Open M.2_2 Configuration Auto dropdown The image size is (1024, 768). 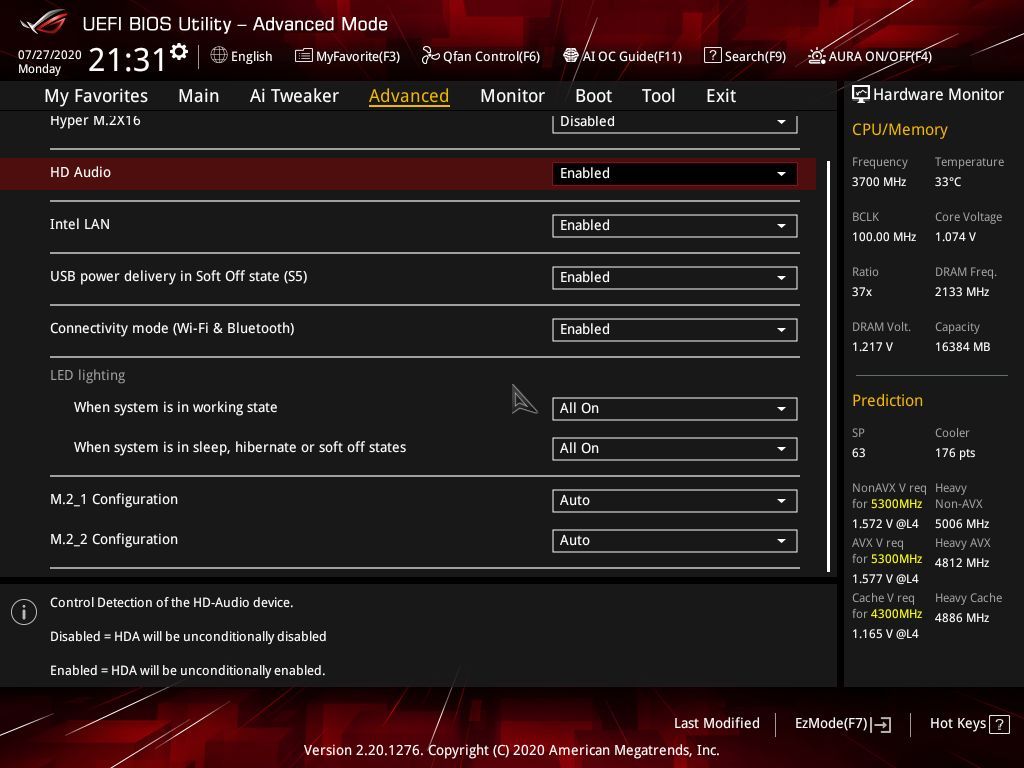tap(675, 541)
